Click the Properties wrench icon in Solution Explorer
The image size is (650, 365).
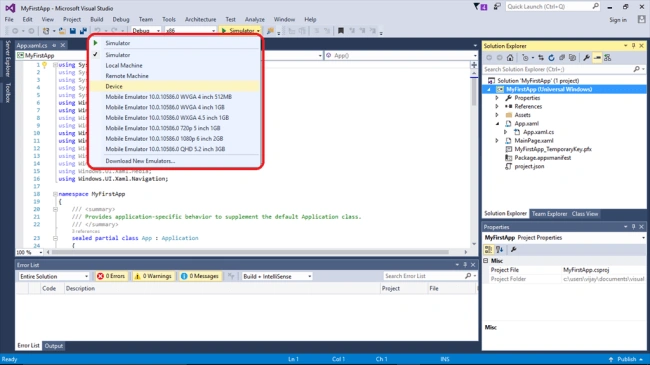(586, 58)
